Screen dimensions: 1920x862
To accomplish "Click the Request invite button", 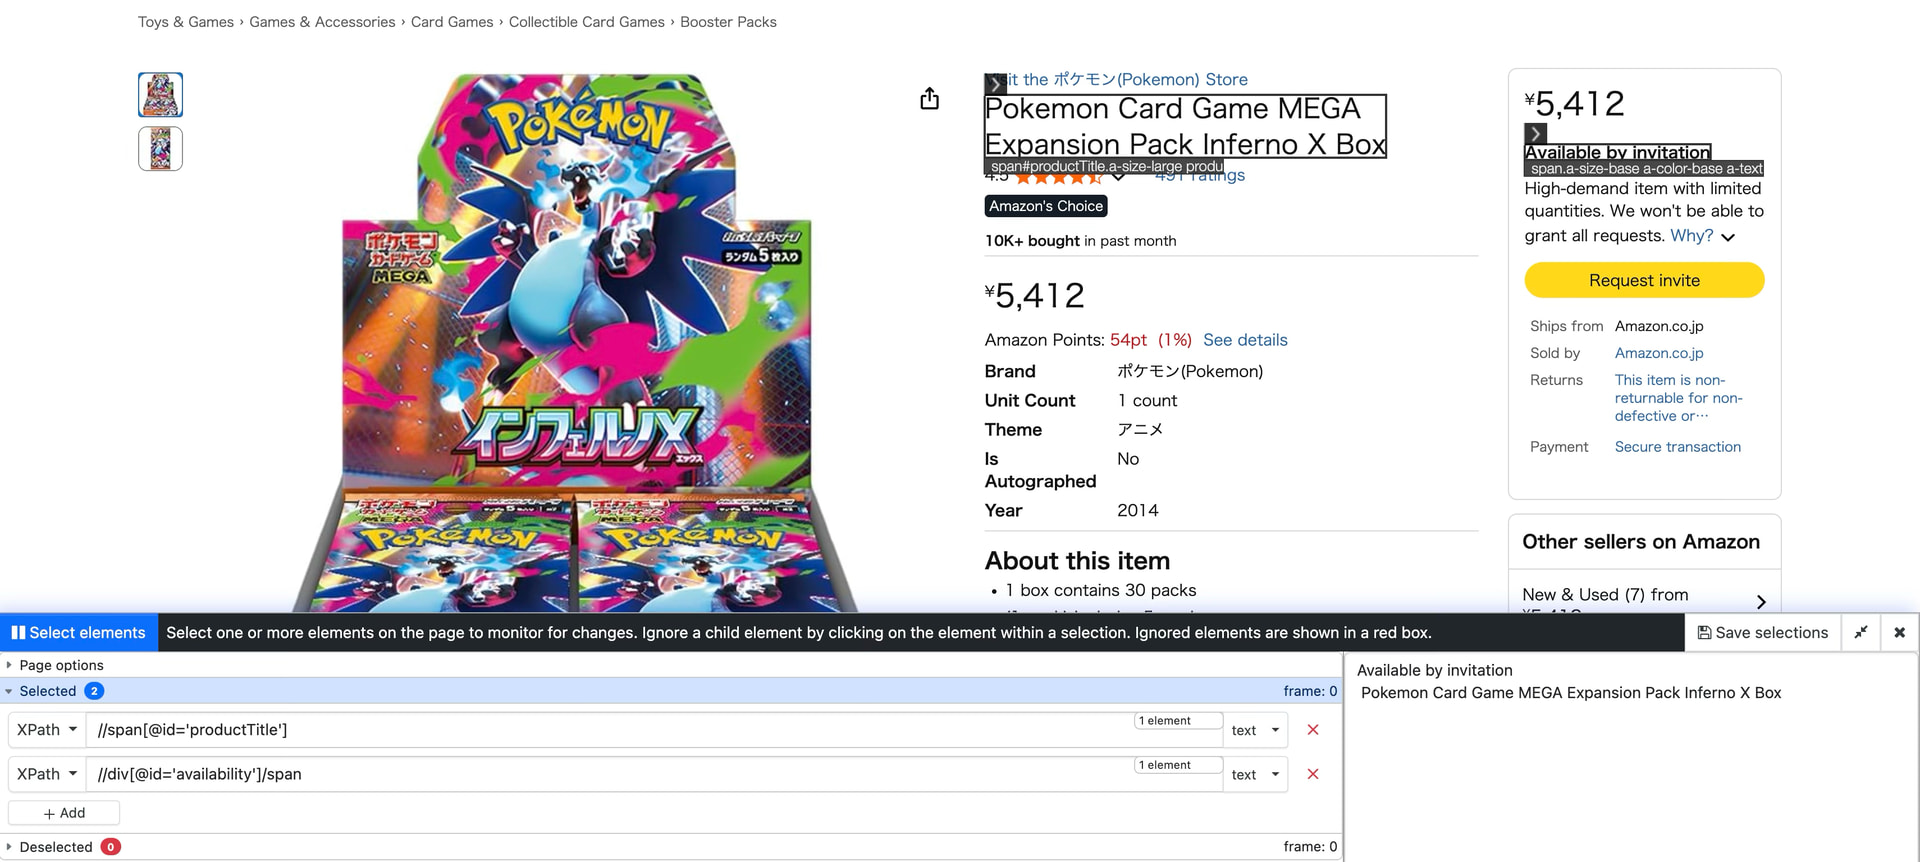I will pos(1644,280).
